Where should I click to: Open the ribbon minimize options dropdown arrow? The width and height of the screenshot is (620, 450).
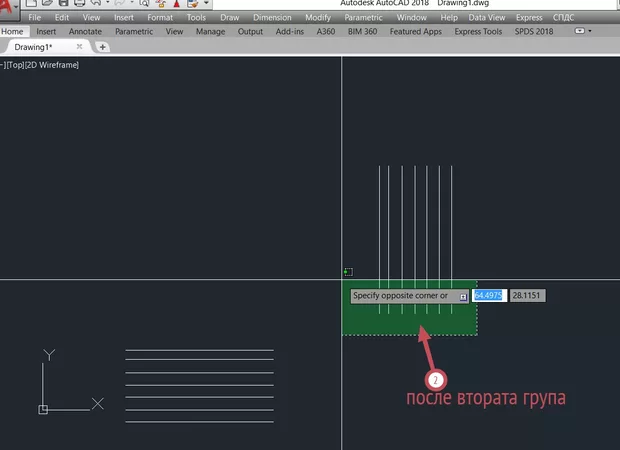(x=590, y=31)
